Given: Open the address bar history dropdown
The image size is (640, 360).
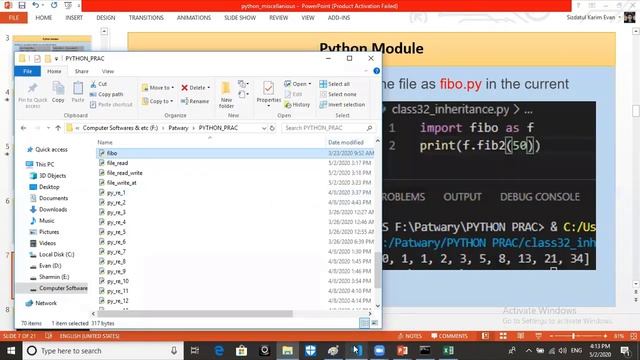Looking at the screenshot, I should [264, 128].
